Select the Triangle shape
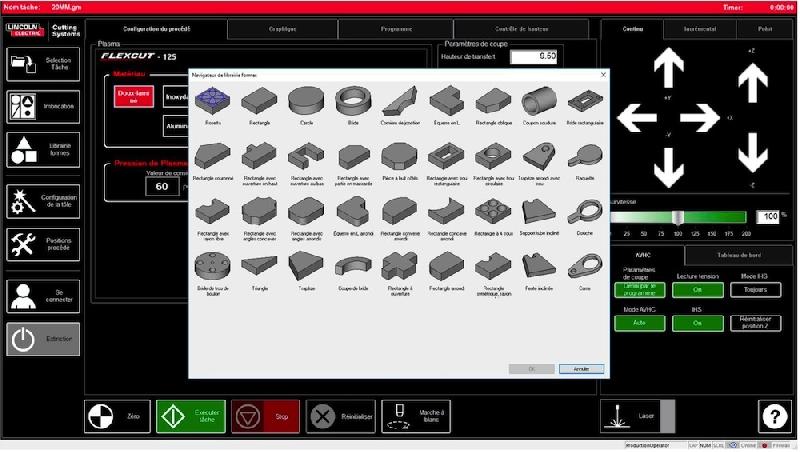The width and height of the screenshot is (800, 452). tap(258, 267)
